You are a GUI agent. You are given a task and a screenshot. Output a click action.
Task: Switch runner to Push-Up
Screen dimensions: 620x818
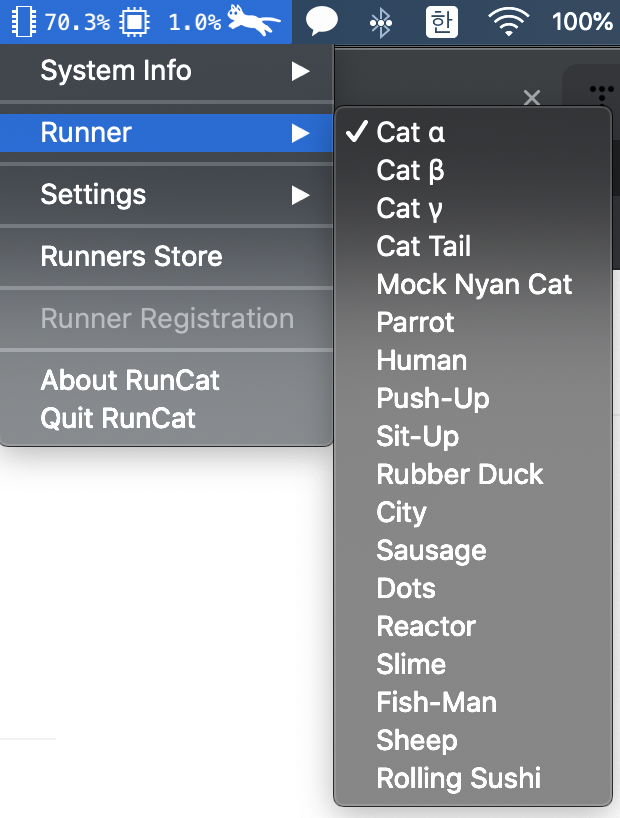473,398
